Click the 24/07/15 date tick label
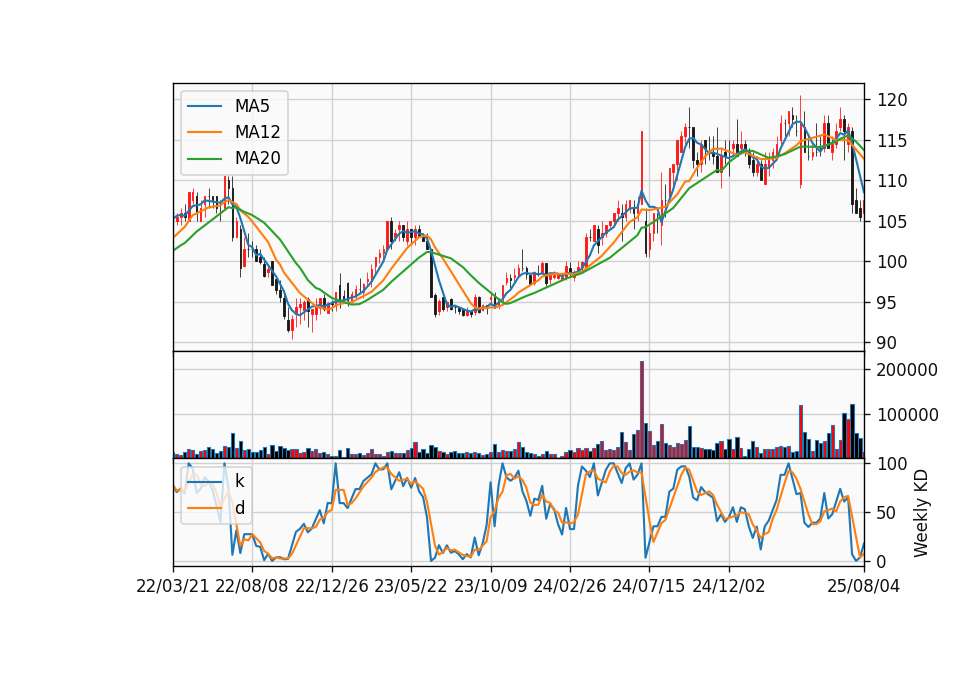 click(649, 586)
